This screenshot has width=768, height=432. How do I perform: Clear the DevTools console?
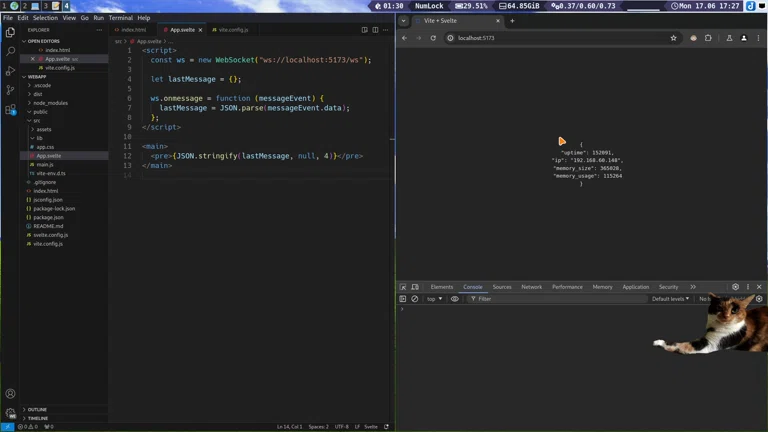[x=415, y=299]
